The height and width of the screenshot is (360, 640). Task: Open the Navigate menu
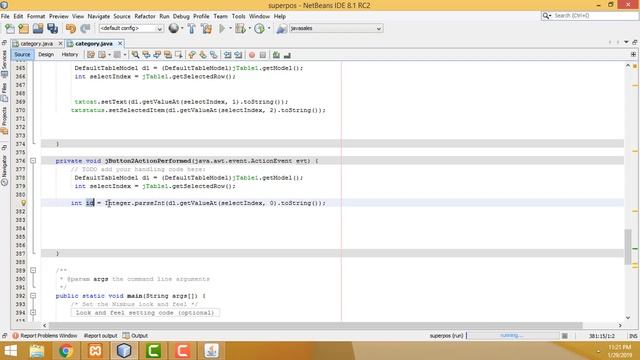[x=99, y=16]
